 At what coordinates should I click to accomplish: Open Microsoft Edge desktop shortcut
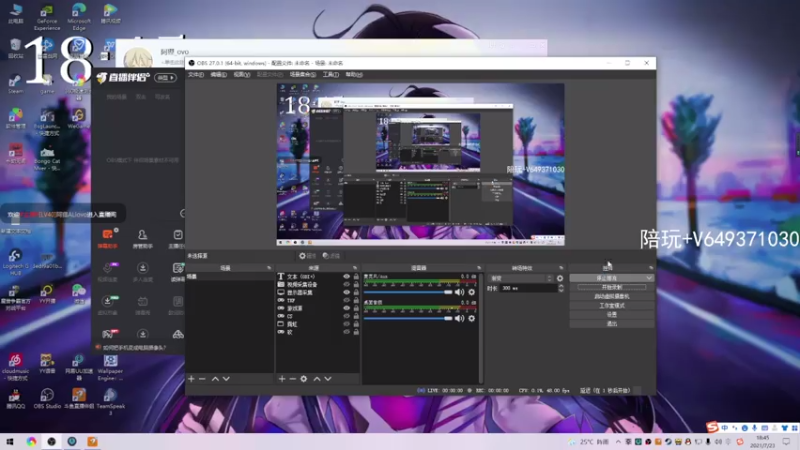coord(79,18)
